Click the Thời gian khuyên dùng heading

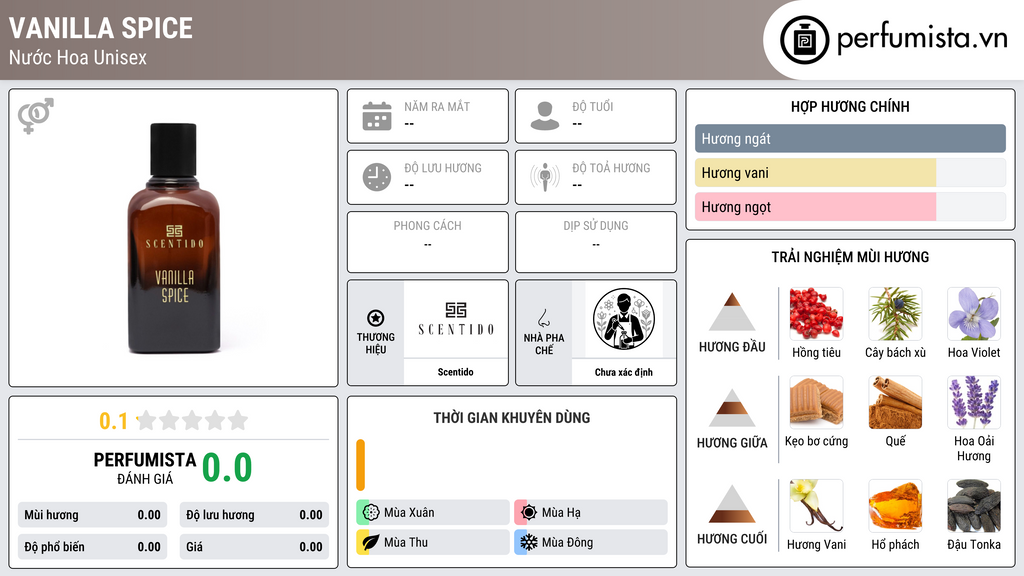(512, 418)
